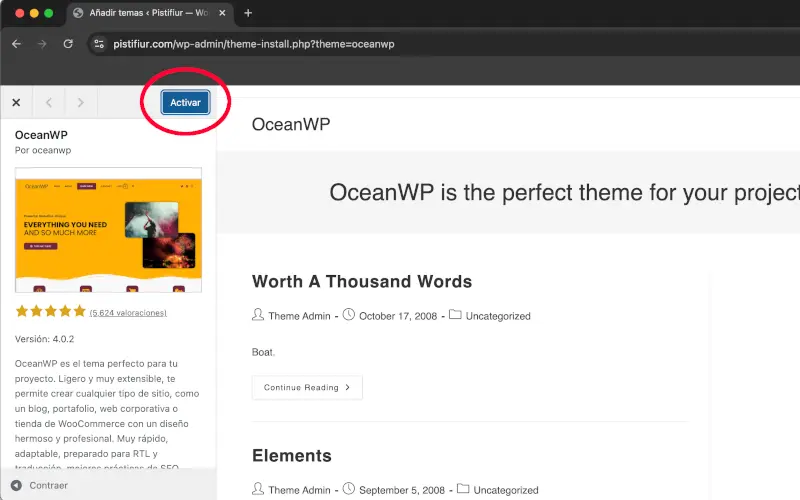
Task: Click Continue Reading button under Boat
Action: (307, 387)
